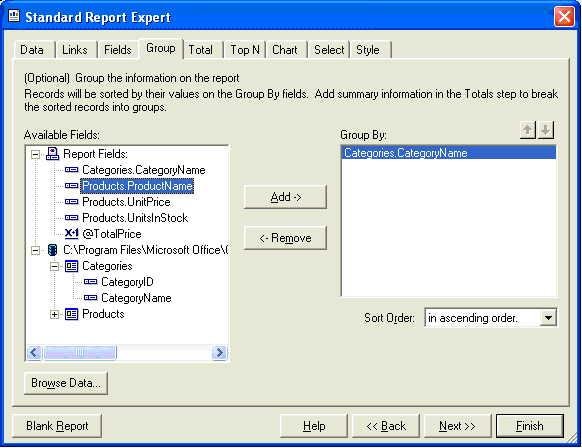Viewport: 582px width, 448px height.
Task: Click the horizontal scrollbar thumb in Available Fields
Action: pyautogui.click(x=80, y=352)
